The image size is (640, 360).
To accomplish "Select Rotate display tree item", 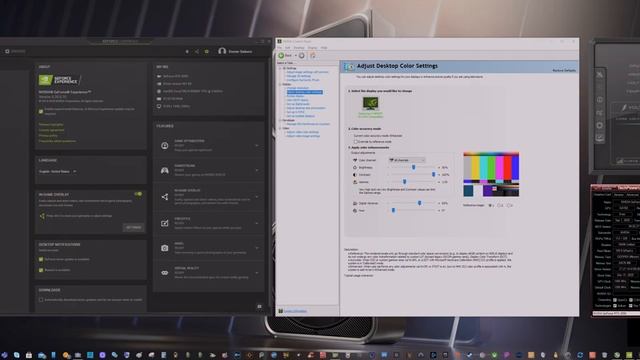I will (295, 96).
